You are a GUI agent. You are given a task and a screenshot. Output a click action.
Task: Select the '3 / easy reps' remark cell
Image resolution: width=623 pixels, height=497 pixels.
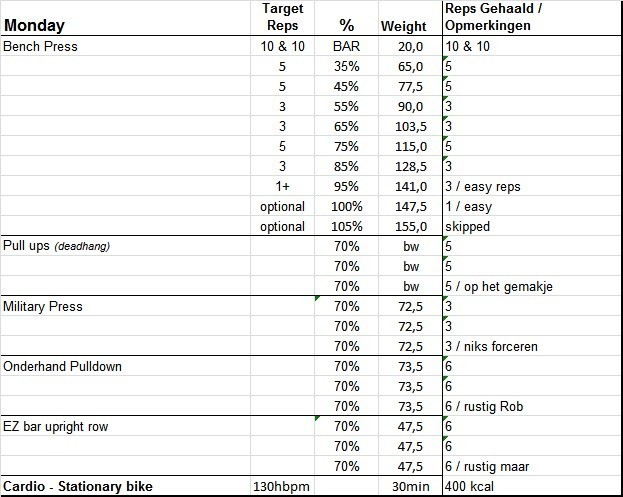(x=482, y=186)
